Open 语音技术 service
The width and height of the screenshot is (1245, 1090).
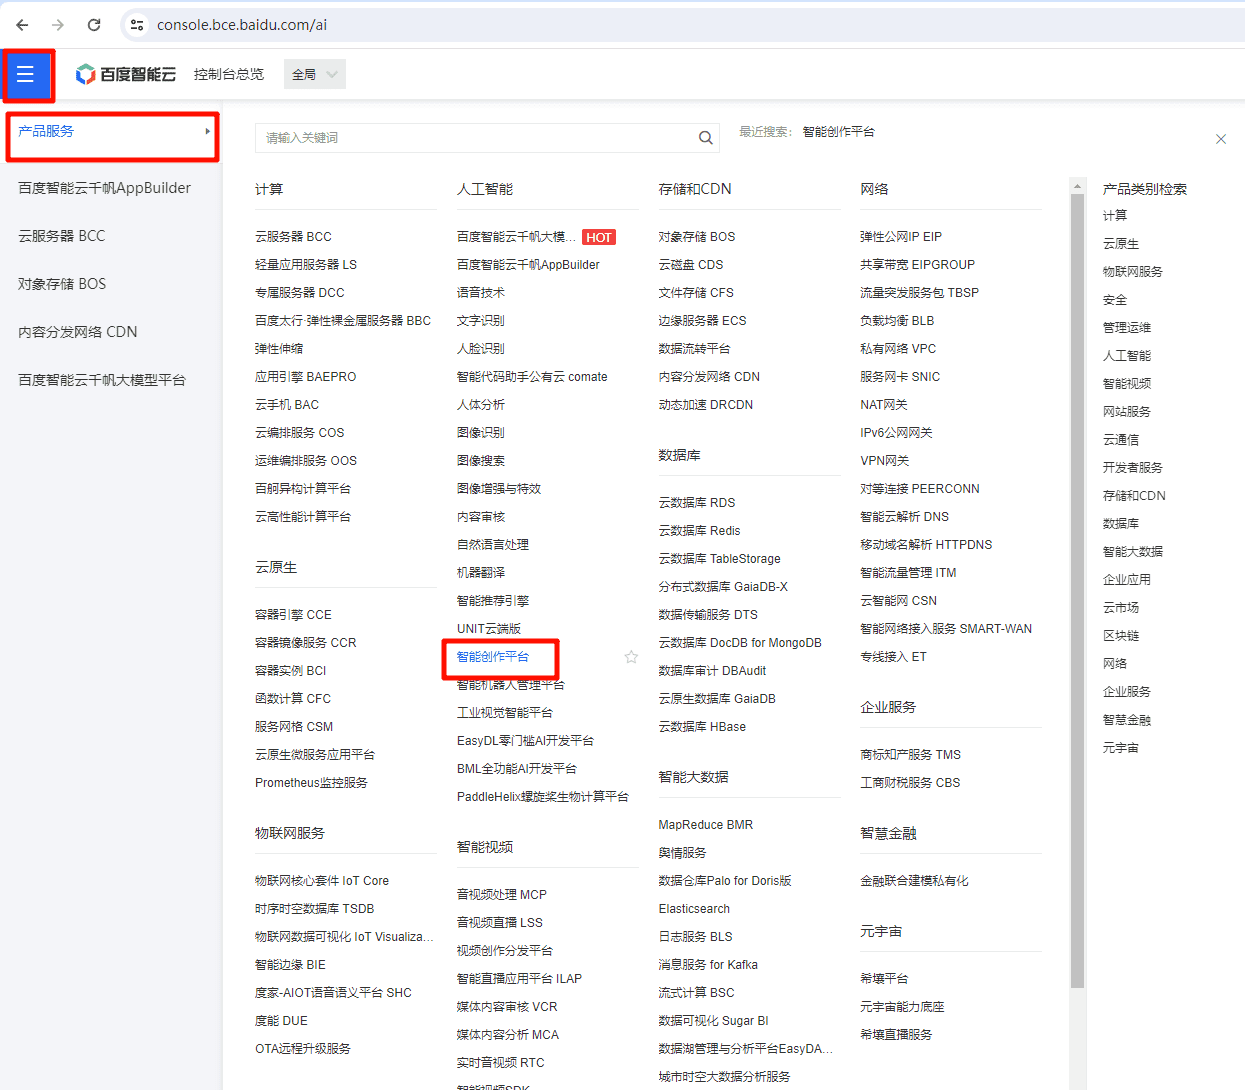(481, 293)
